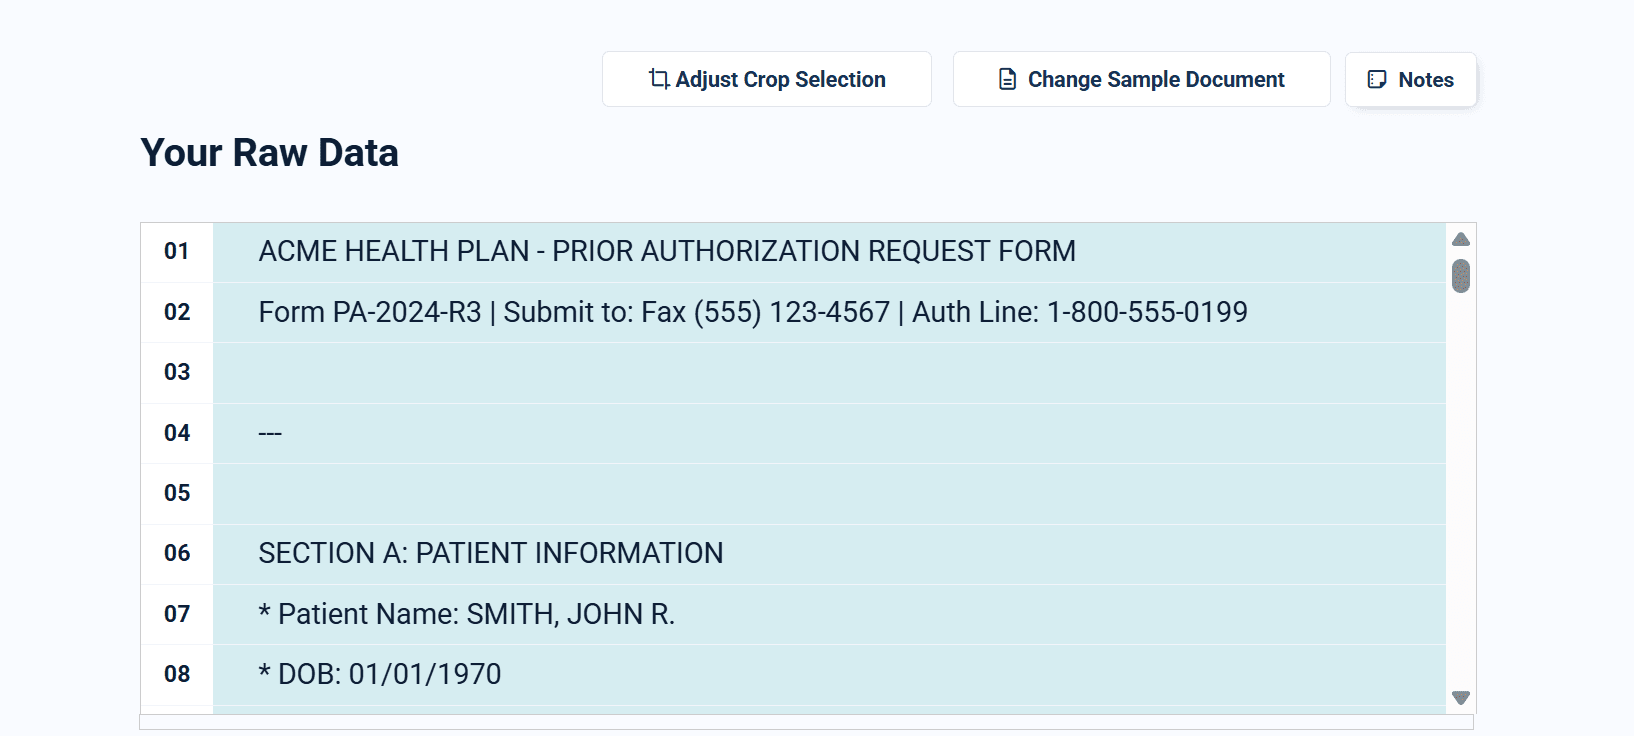Click the Your Raw Data heading
This screenshot has width=1634, height=736.
pyautogui.click(x=269, y=152)
